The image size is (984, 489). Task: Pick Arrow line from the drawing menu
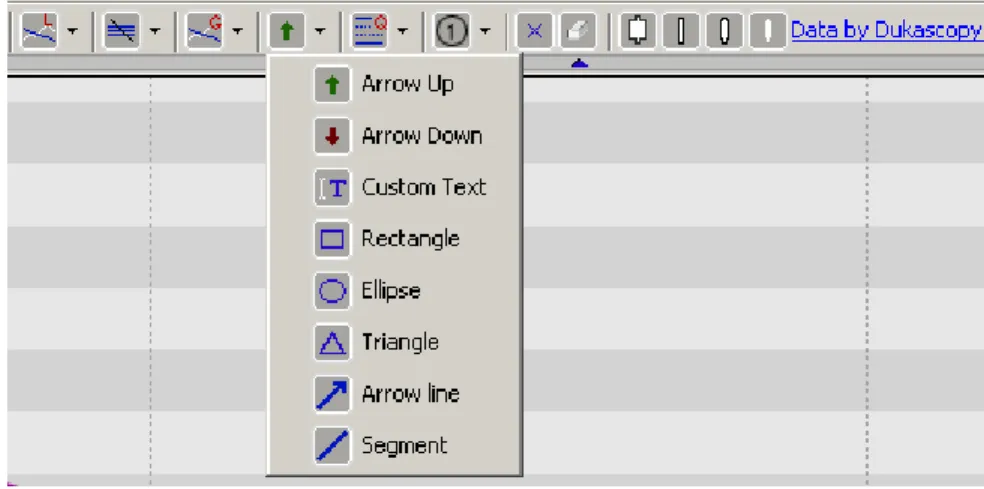[394, 394]
